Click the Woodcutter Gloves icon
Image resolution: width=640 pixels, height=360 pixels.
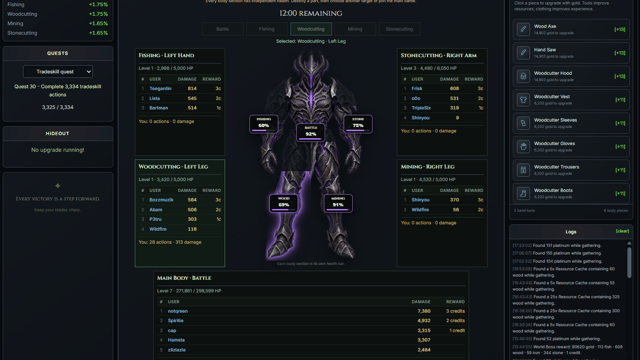coord(523,146)
